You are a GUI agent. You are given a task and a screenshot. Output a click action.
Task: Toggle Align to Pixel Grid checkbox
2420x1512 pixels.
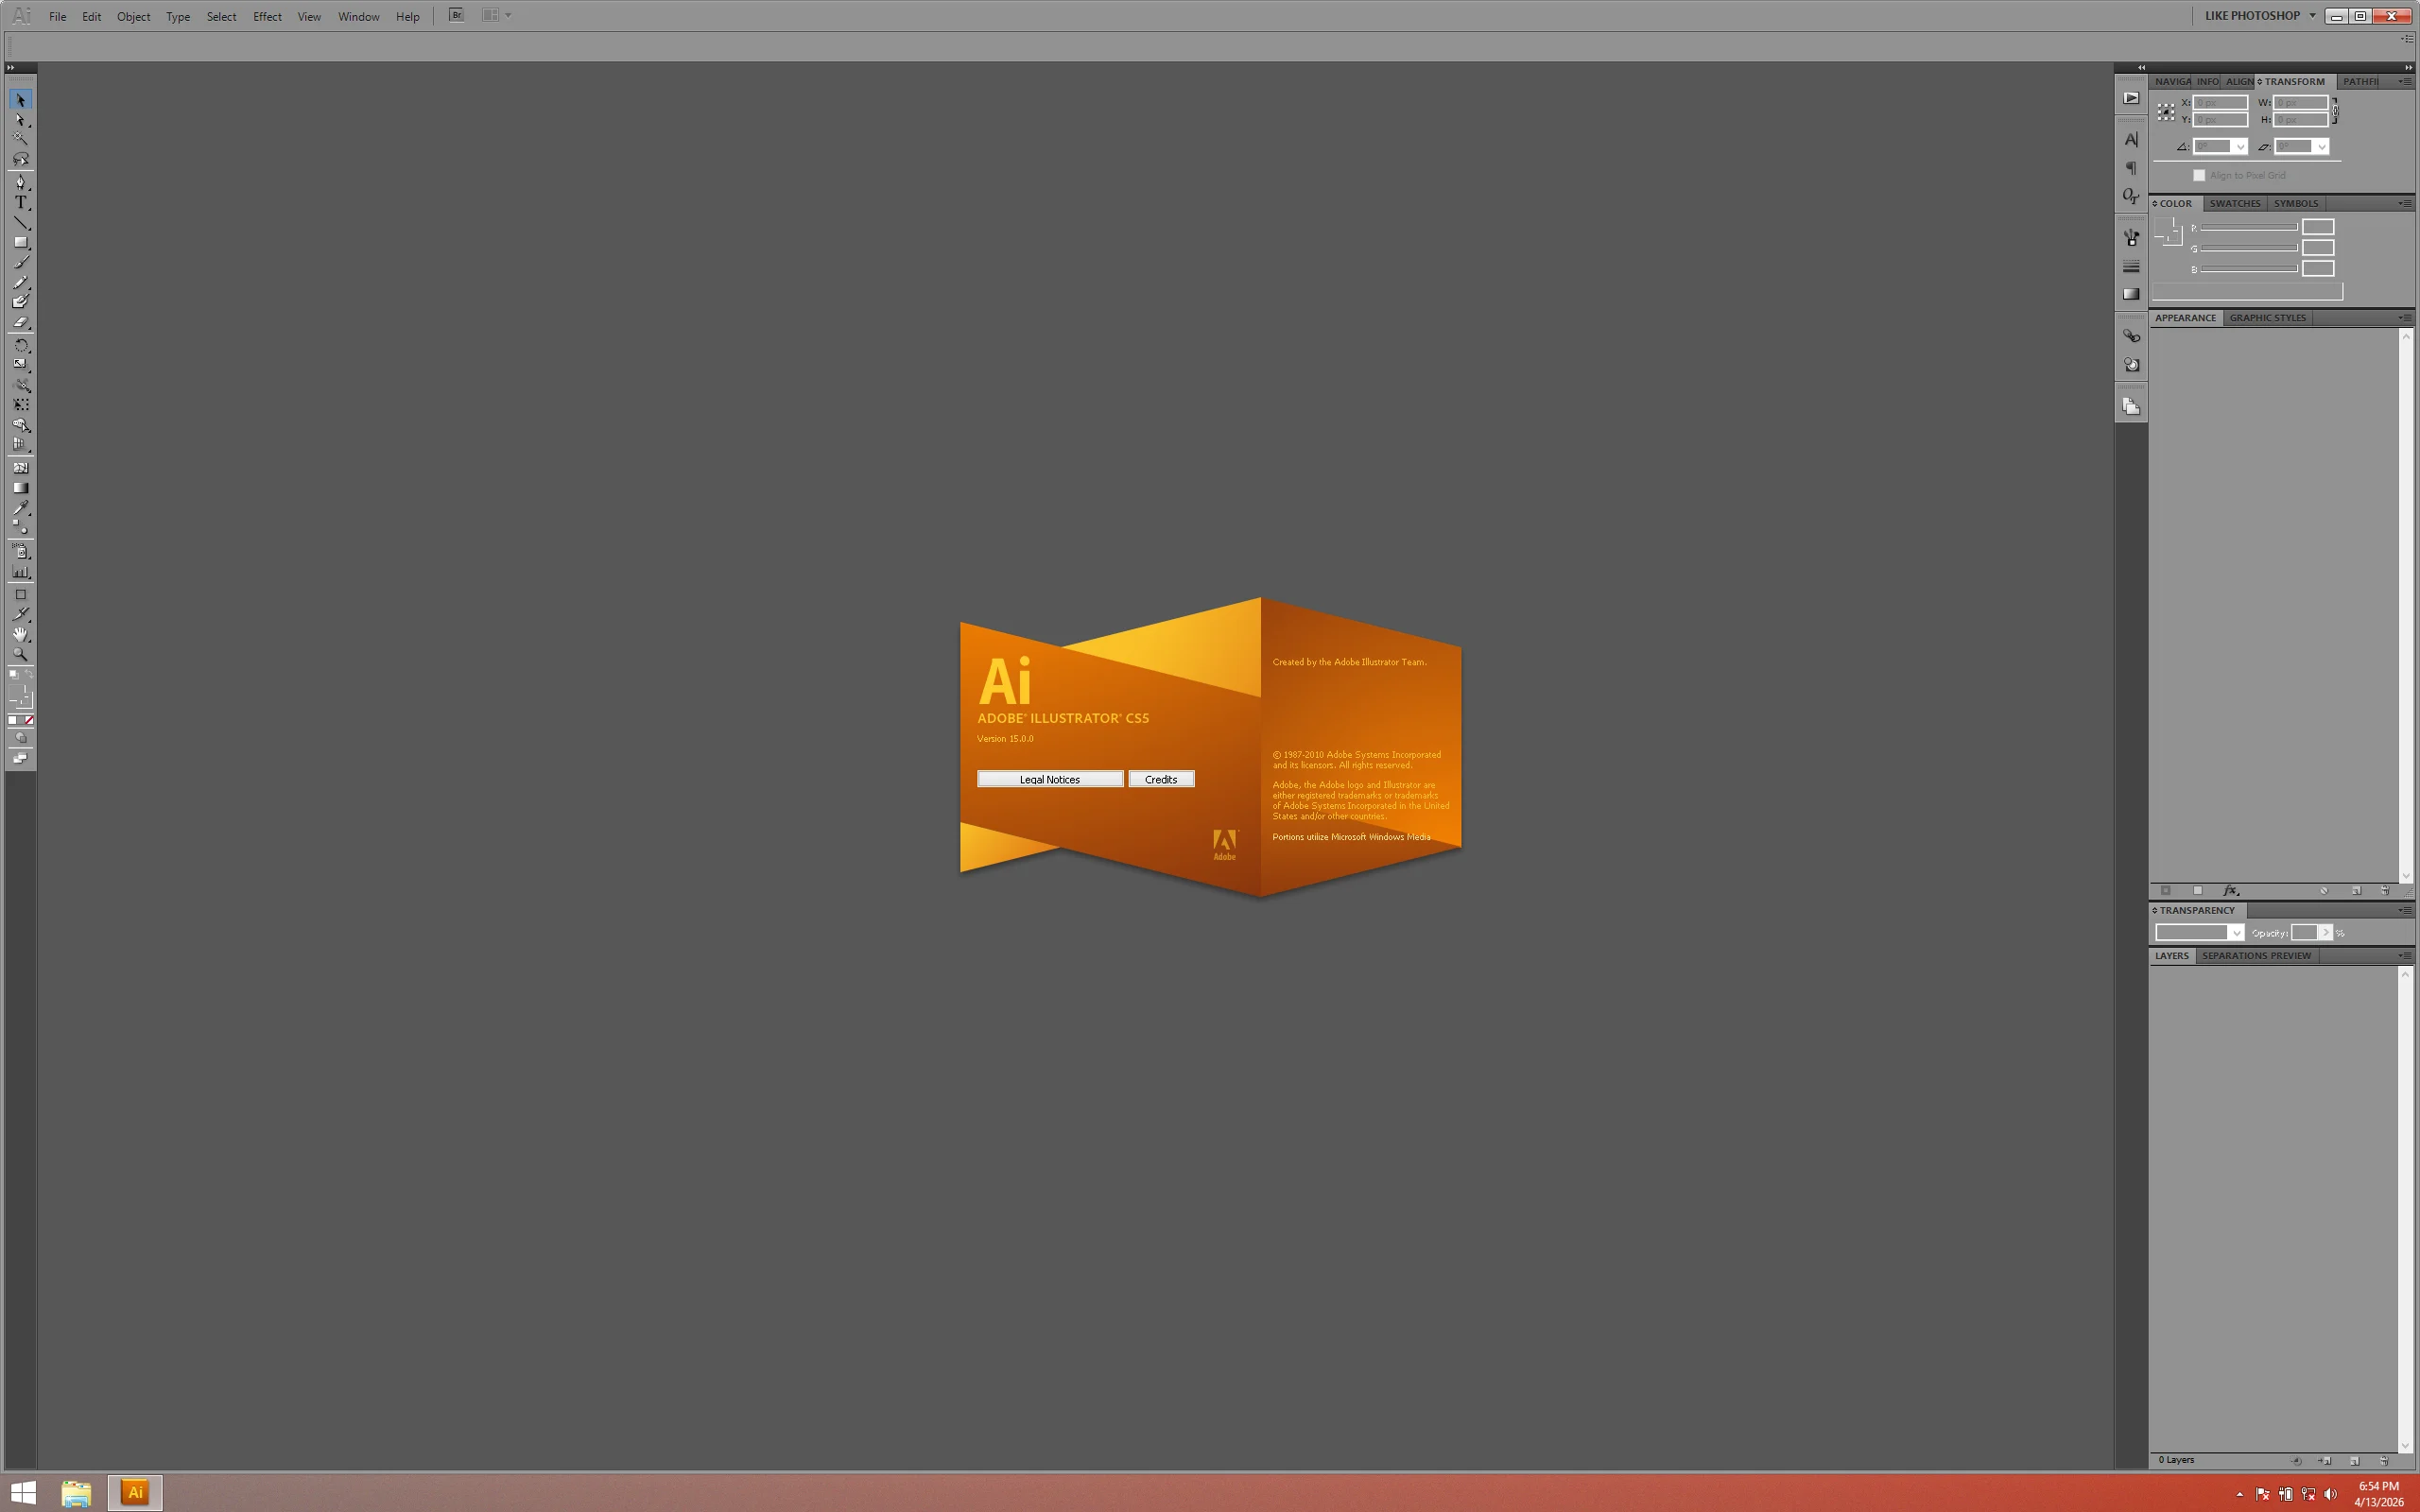(x=2199, y=176)
